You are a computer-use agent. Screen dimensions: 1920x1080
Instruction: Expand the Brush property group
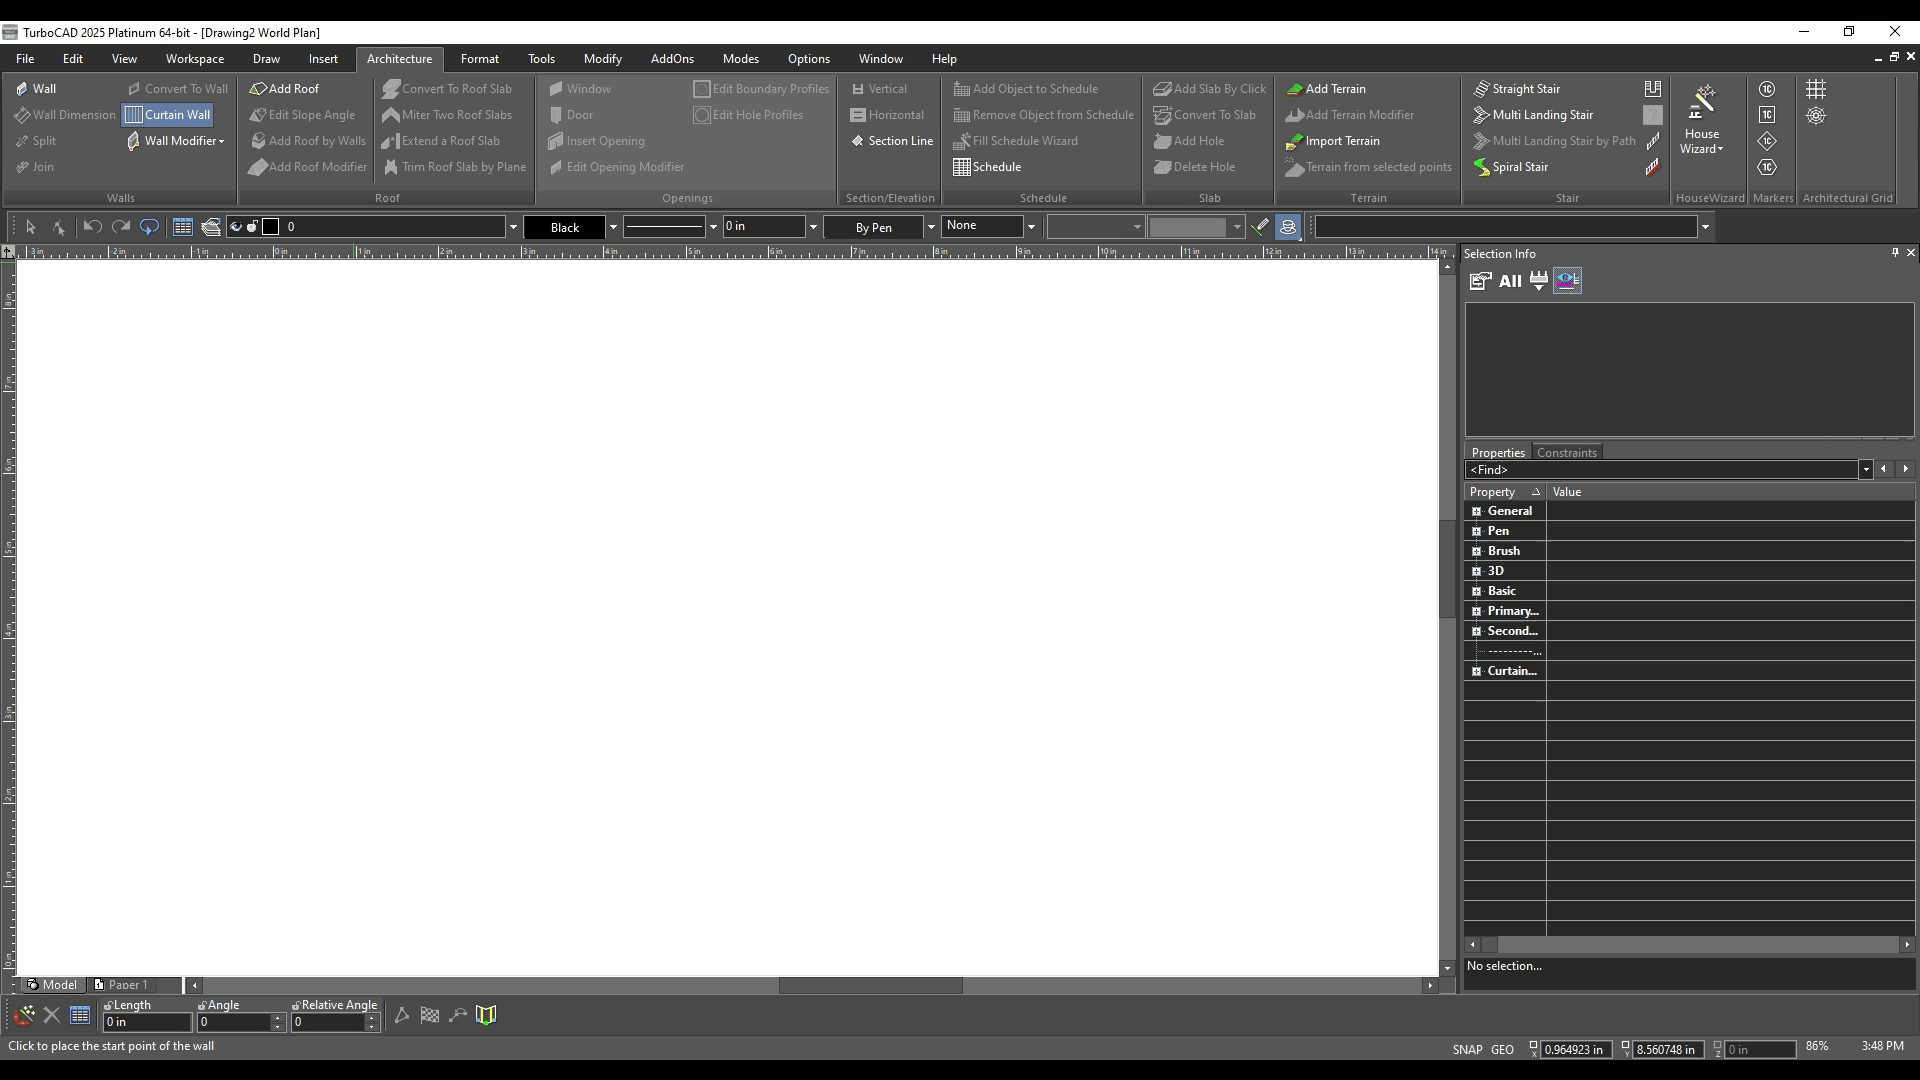tap(1476, 551)
